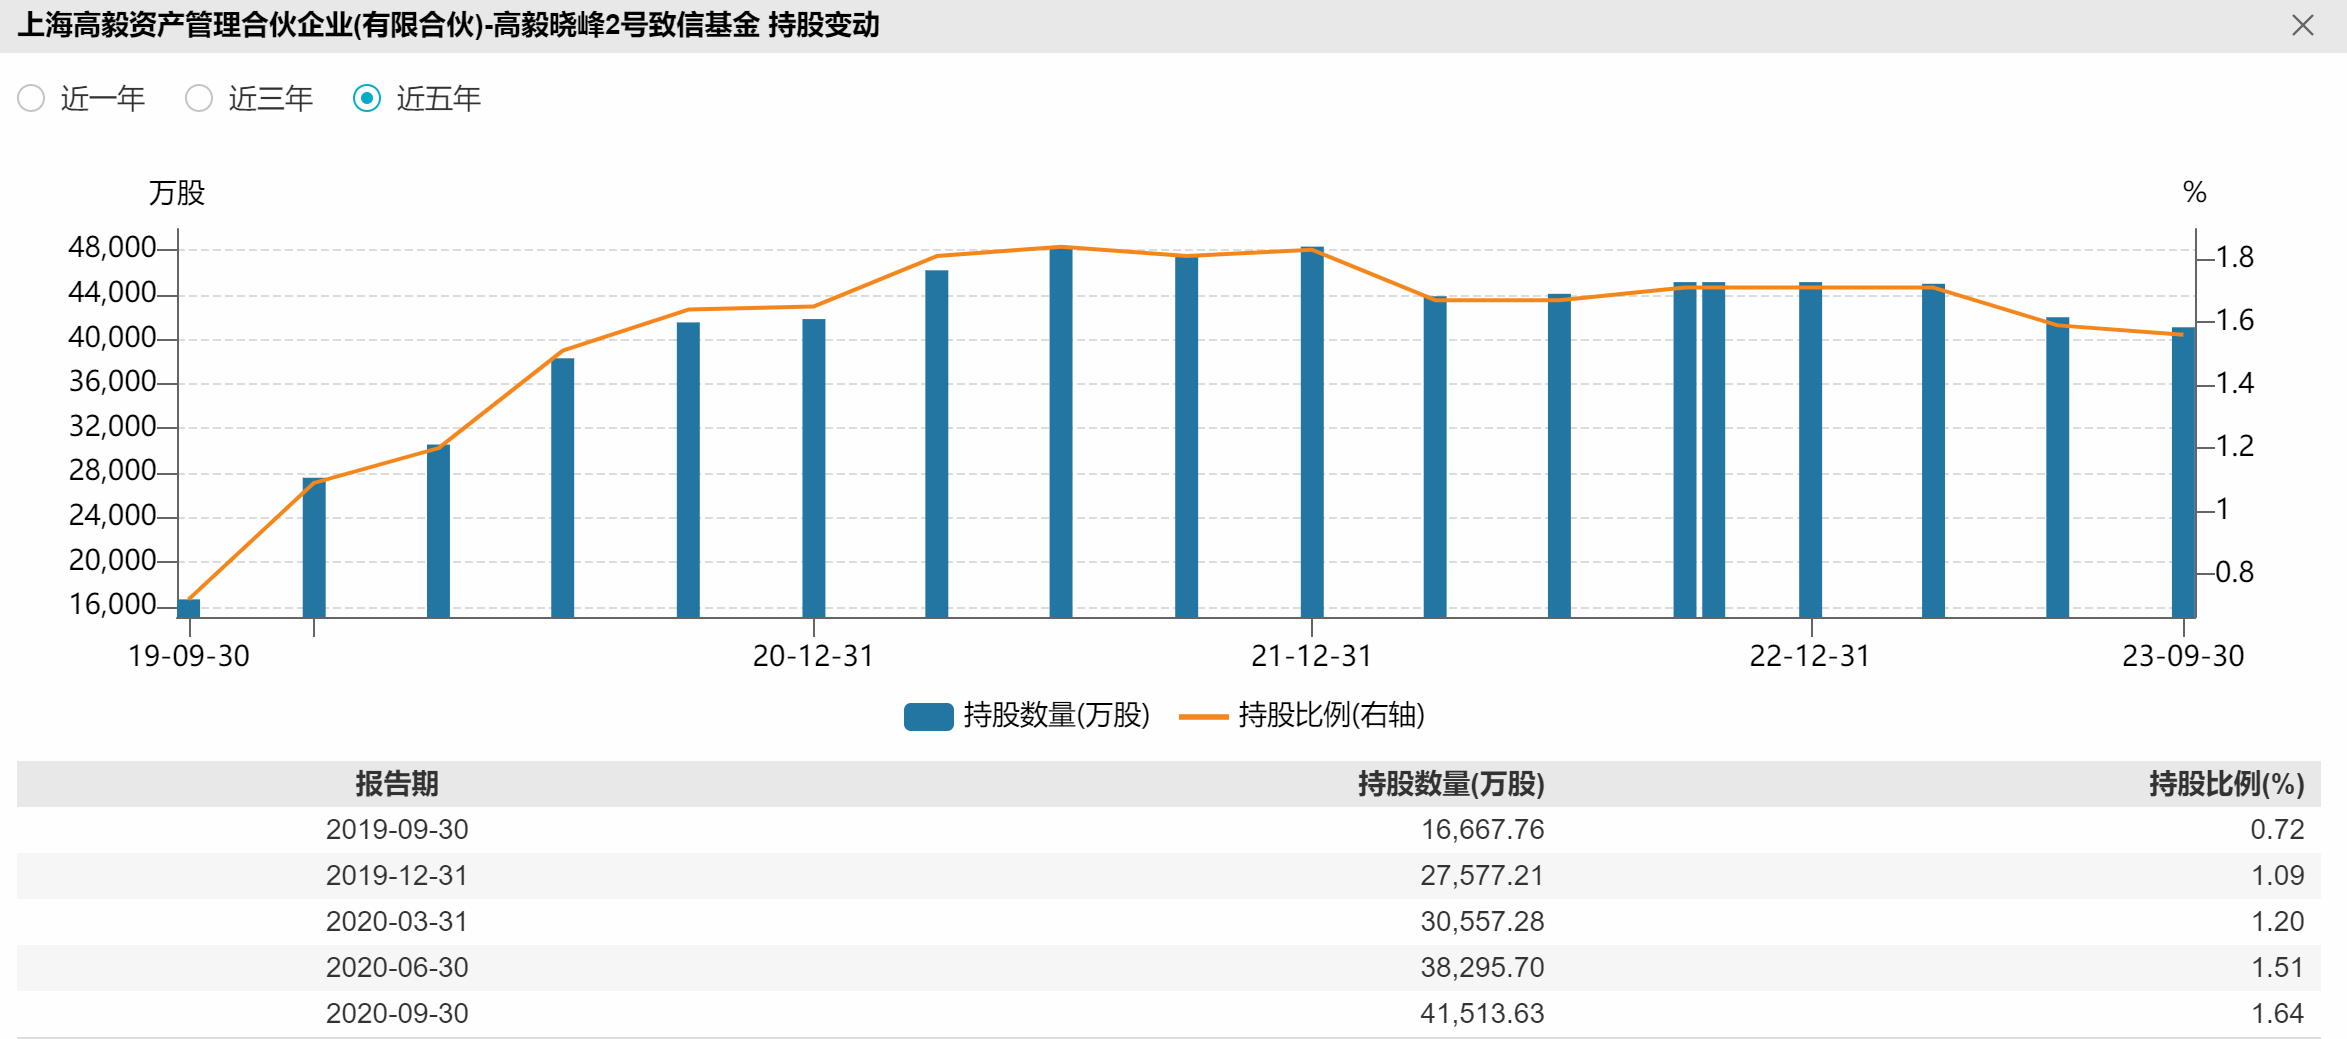Screen dimensions: 2347x1039
Task: Click the blue bar above the 19-09-30 tick
Action: tap(189, 608)
